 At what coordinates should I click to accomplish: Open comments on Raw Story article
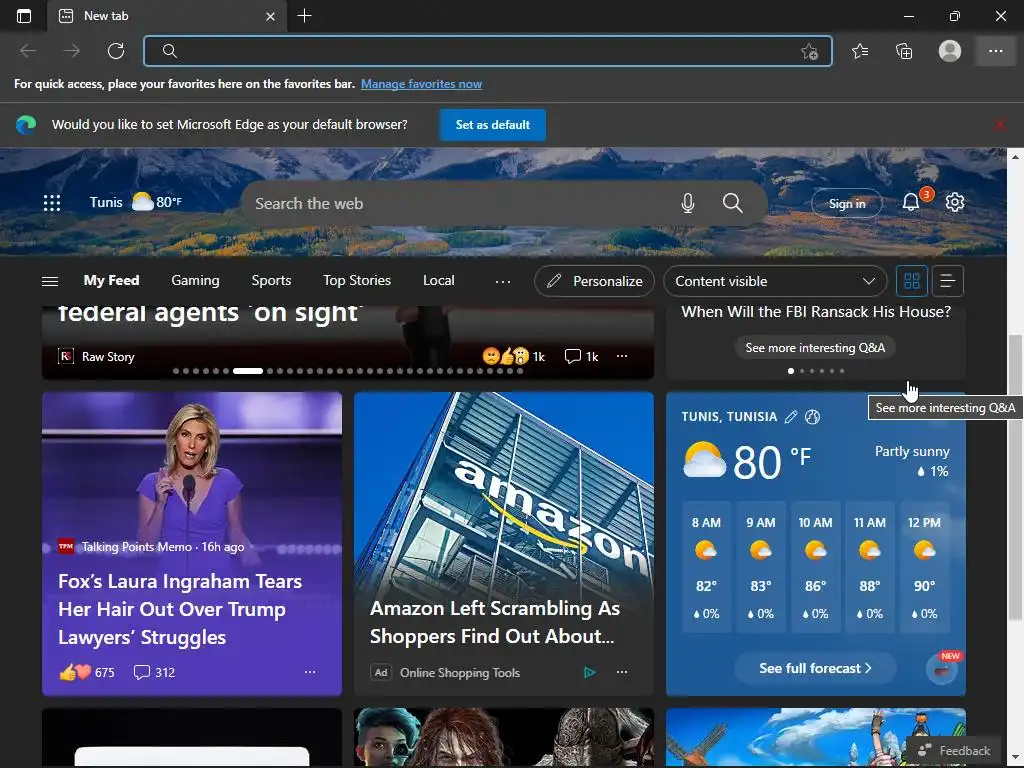tap(581, 356)
